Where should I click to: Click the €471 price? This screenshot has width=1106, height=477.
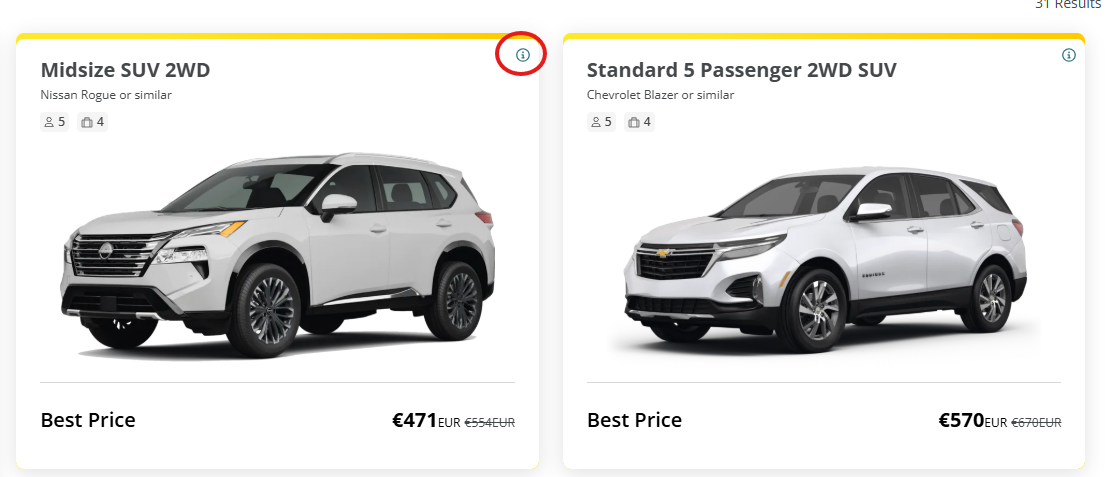[415, 421]
